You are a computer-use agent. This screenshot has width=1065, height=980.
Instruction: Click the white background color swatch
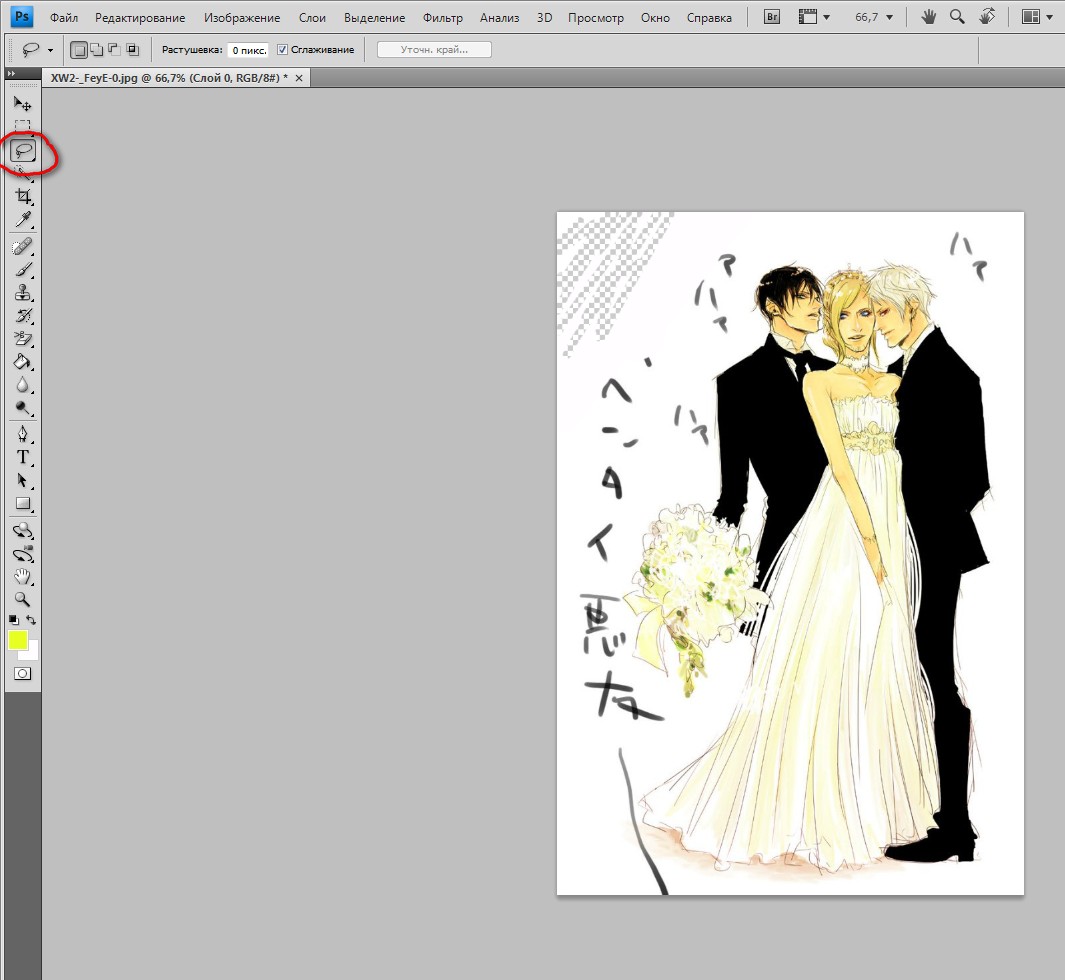[31, 653]
